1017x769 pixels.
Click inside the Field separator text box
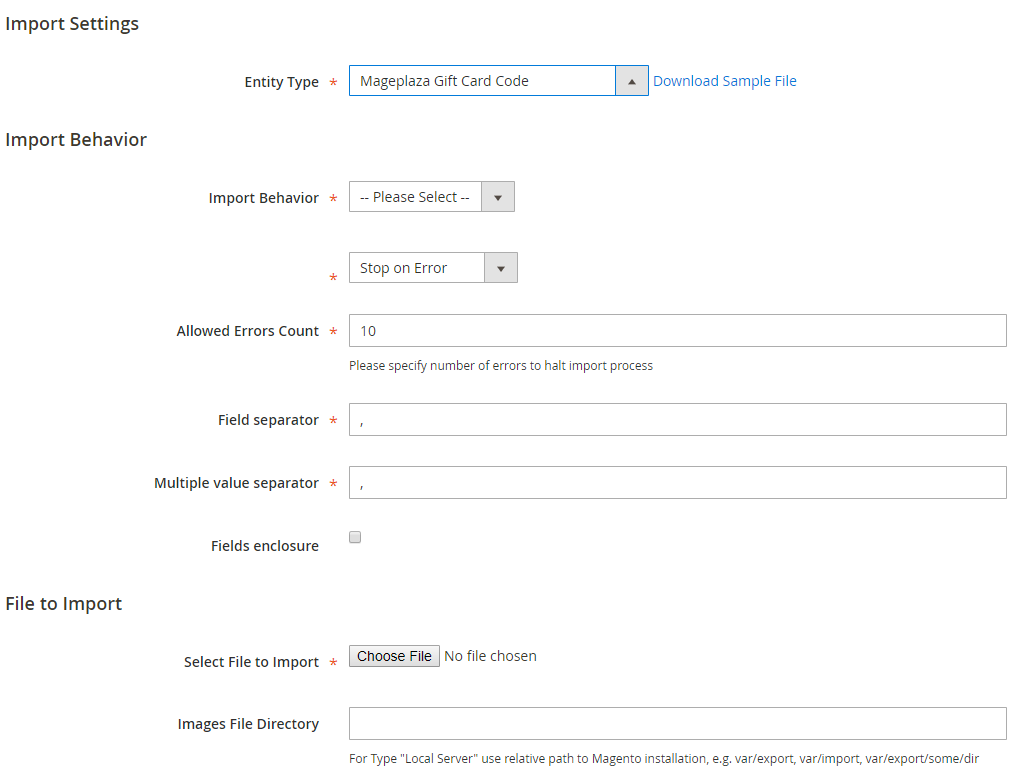[x=677, y=420]
